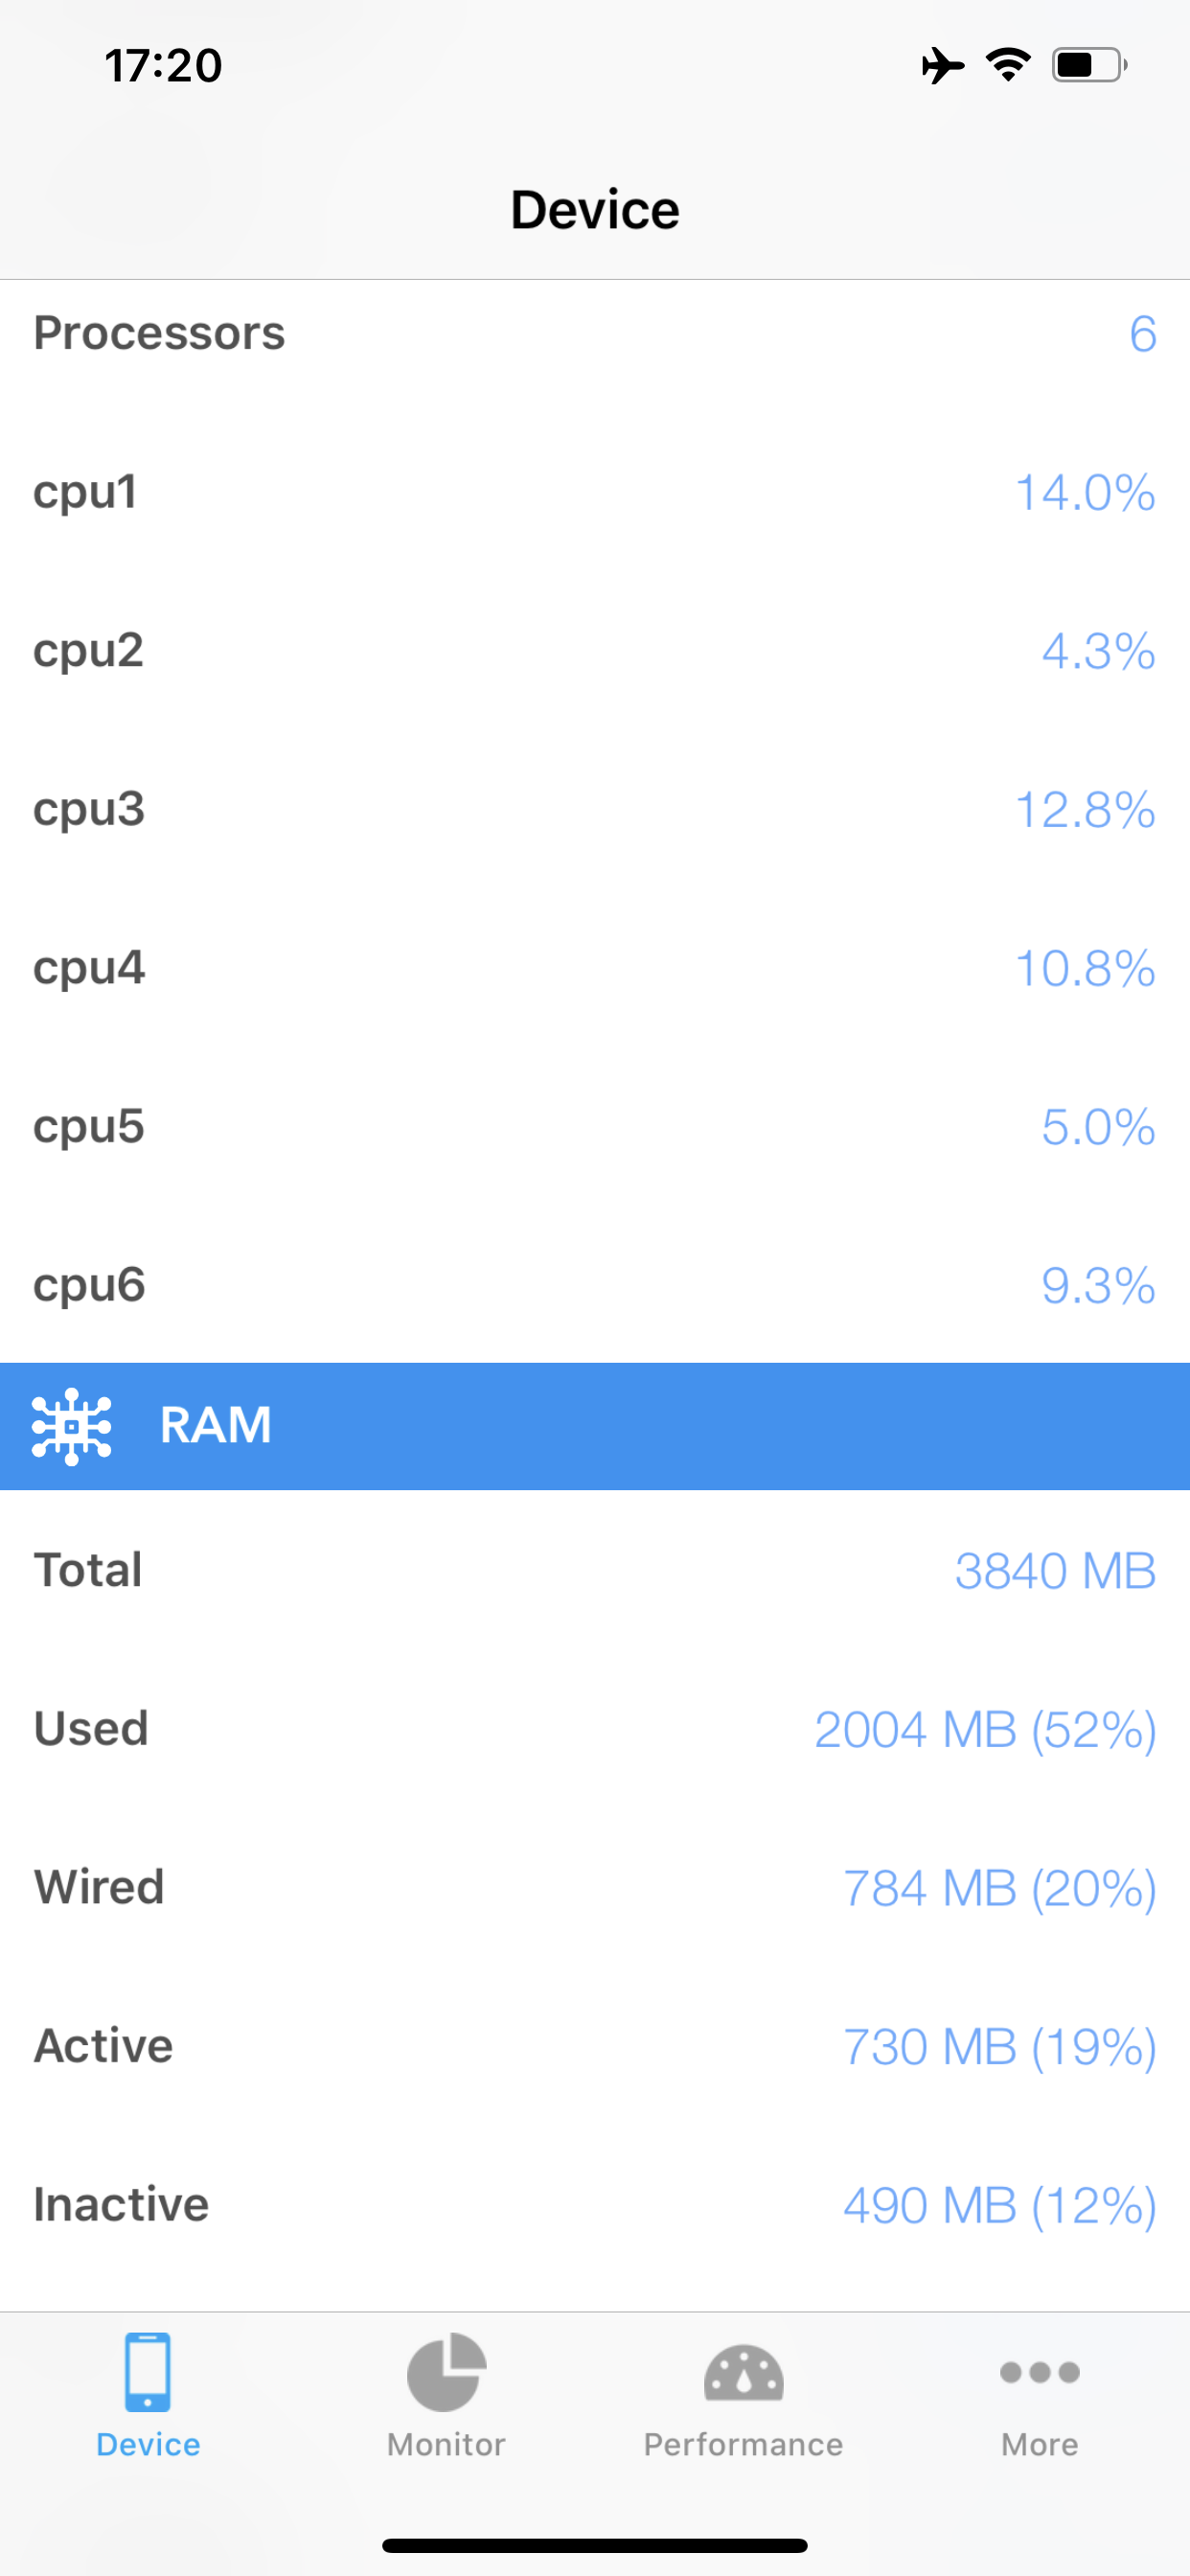Screen dimensions: 1190x2576
Task: Tap the Wi-Fi status icon
Action: coord(1008,65)
